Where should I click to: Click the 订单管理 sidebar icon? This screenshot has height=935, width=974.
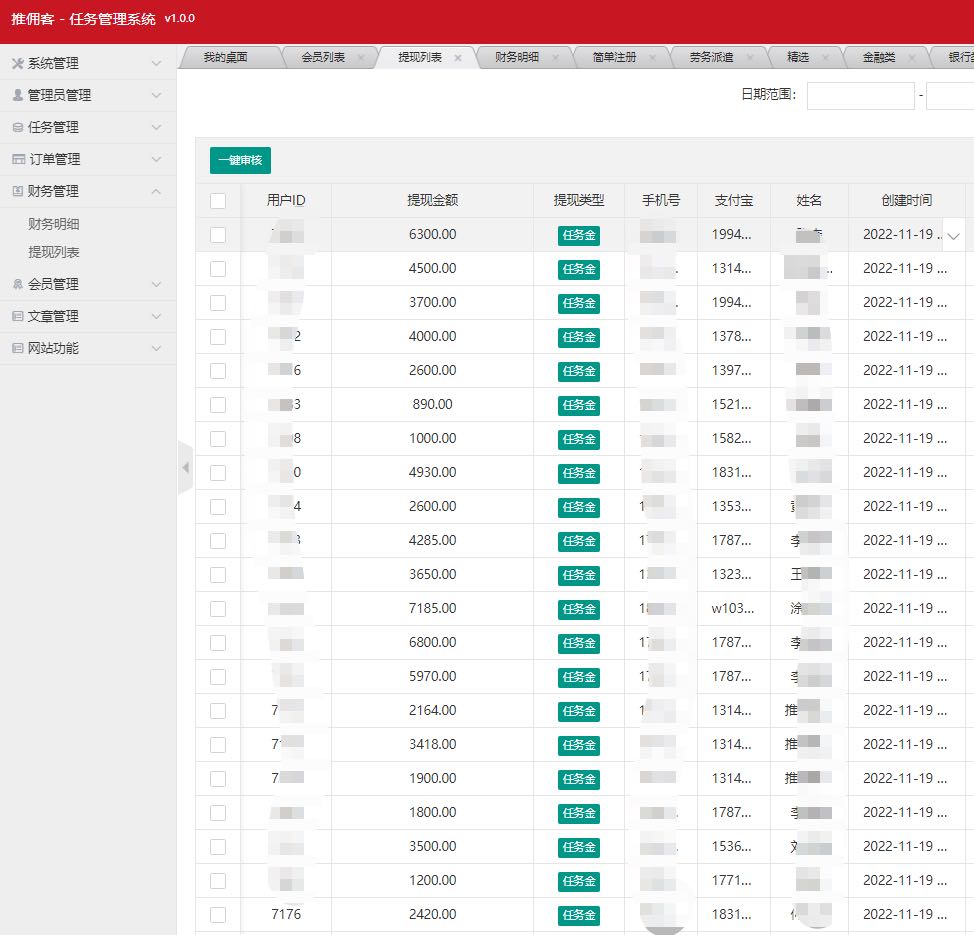(17, 159)
